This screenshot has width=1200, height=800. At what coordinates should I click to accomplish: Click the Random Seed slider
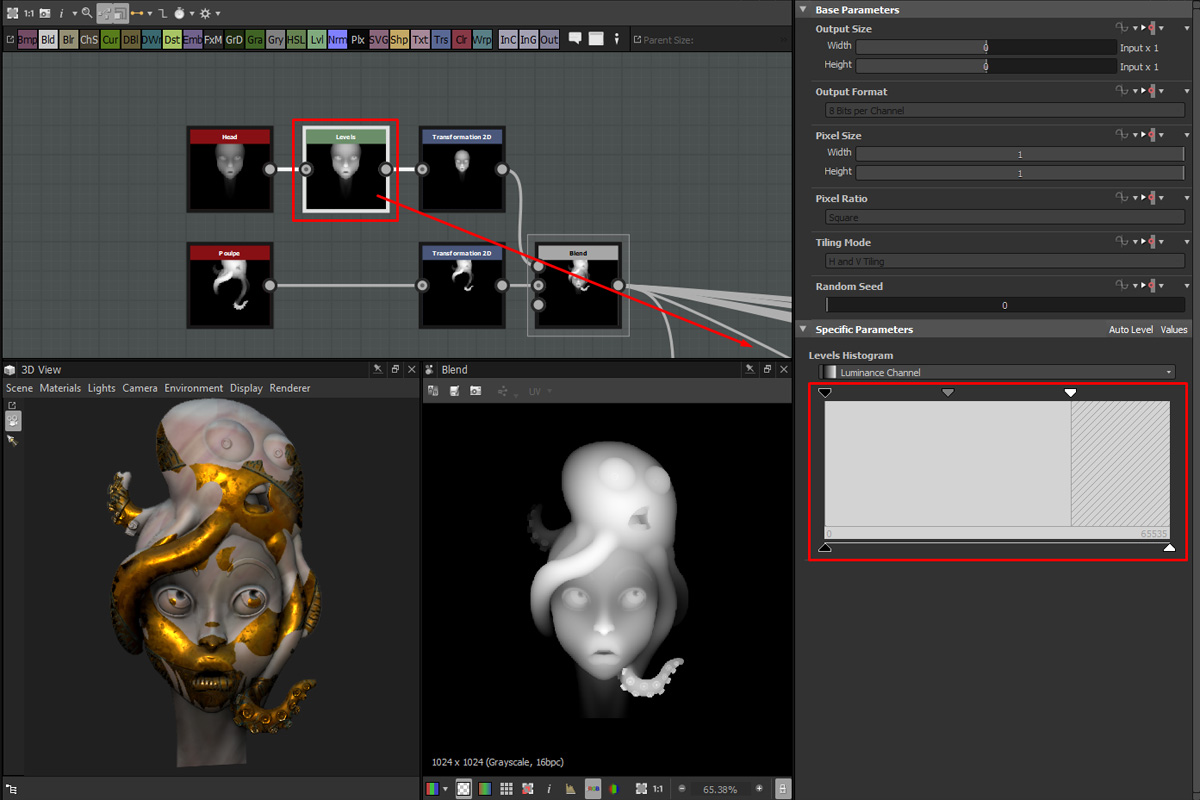click(1004, 305)
